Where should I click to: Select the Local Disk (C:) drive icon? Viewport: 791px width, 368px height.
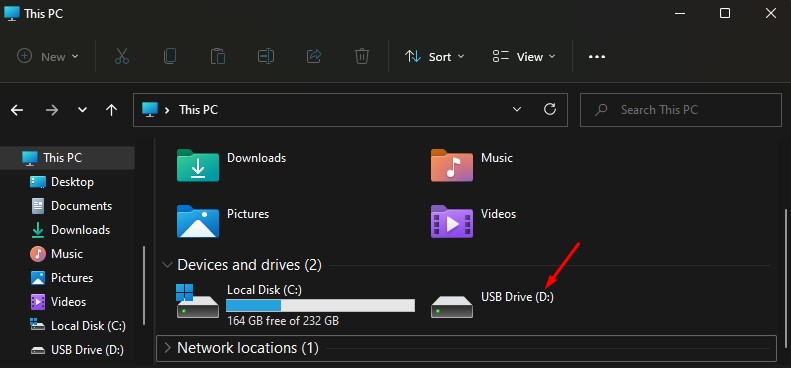pyautogui.click(x=198, y=302)
